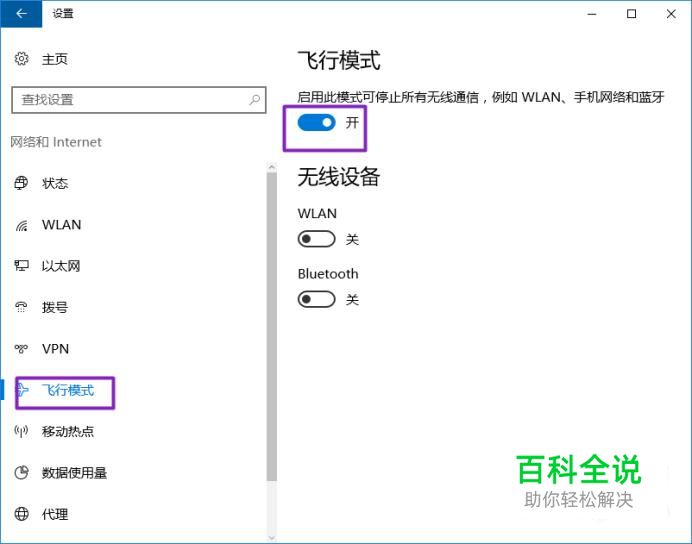
Task: Select 飞行模式 in the sidebar
Action: click(x=68, y=390)
